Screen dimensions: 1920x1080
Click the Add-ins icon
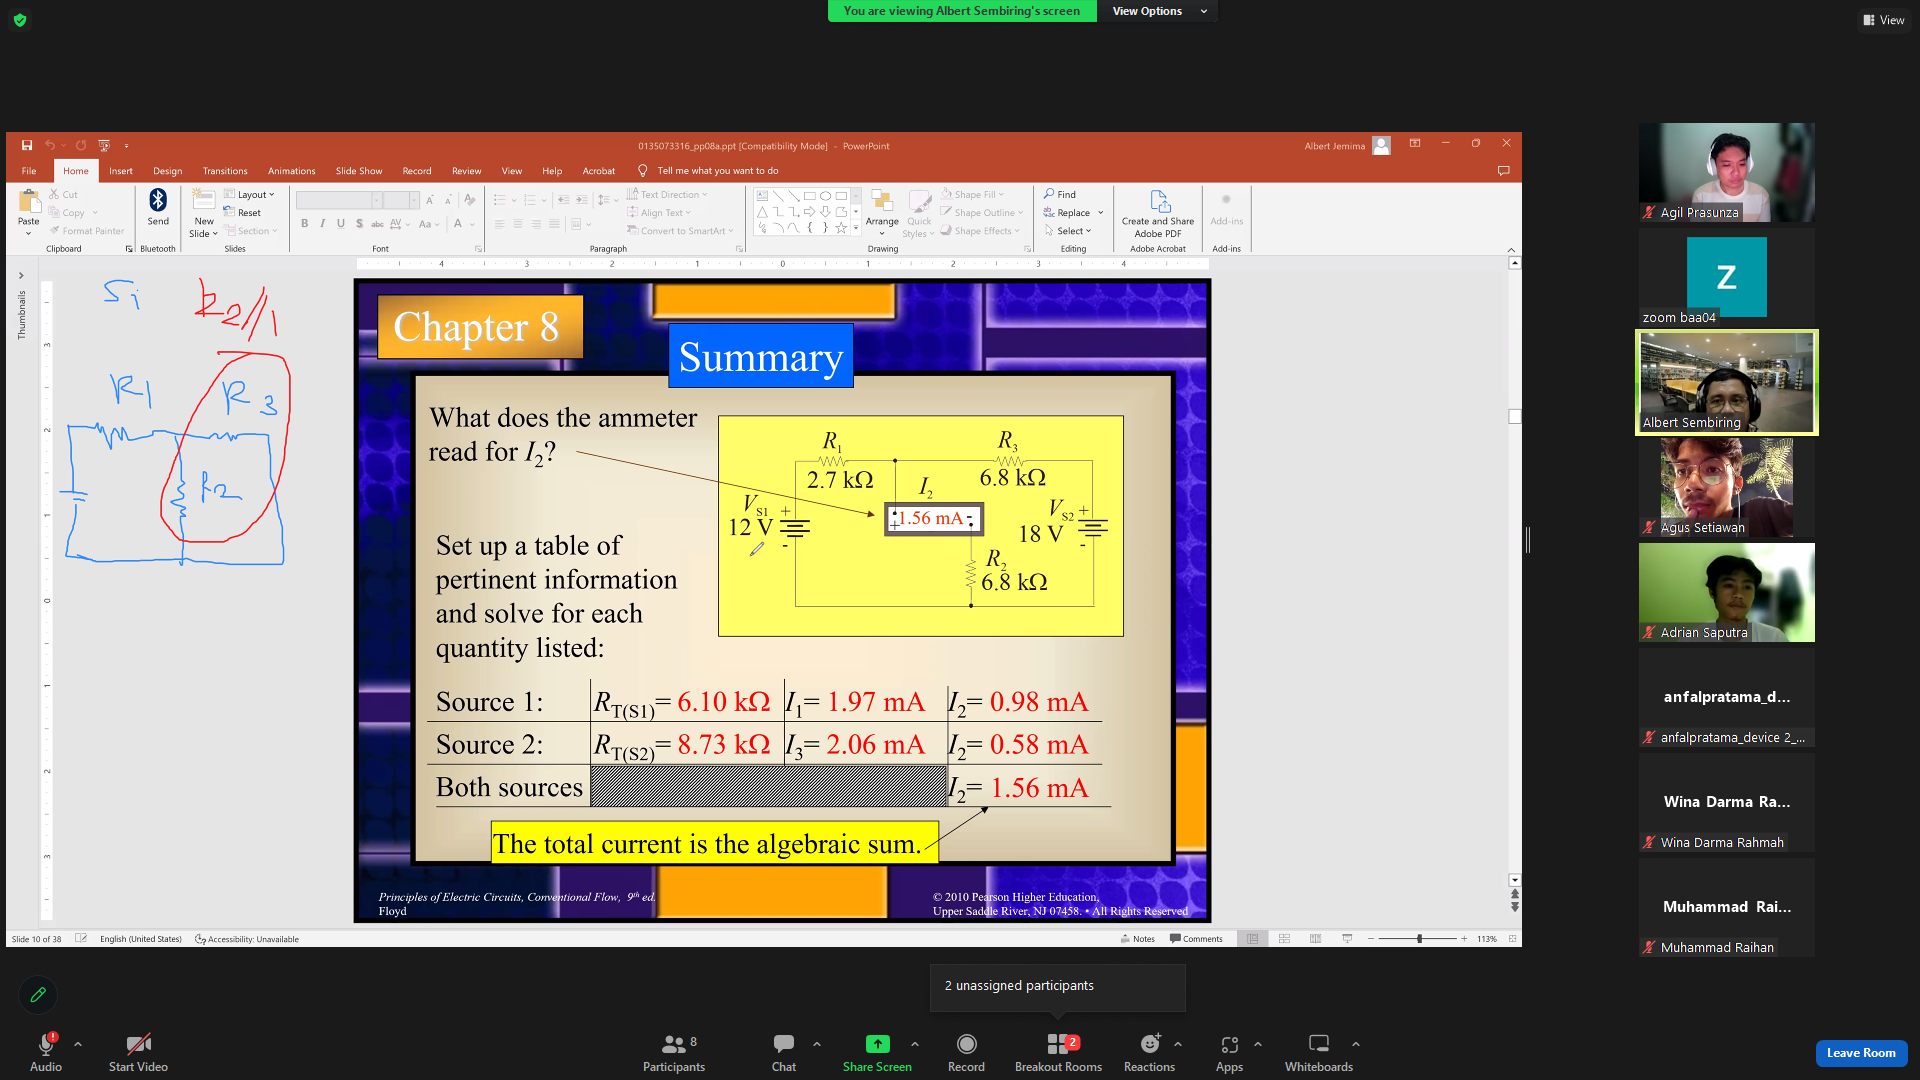click(1226, 207)
